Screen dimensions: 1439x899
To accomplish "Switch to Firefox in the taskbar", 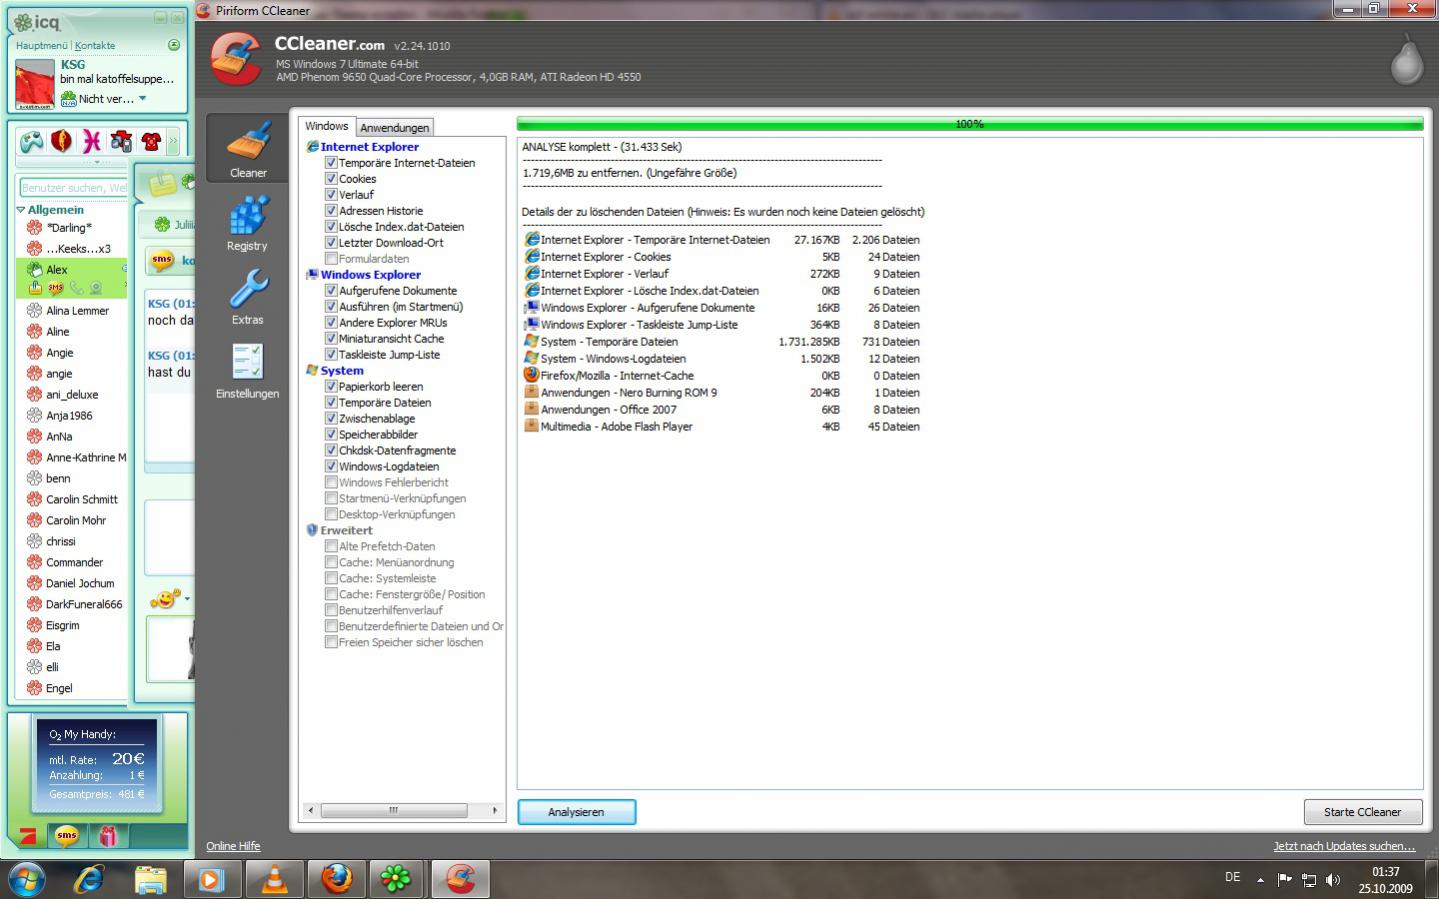I will click(336, 879).
